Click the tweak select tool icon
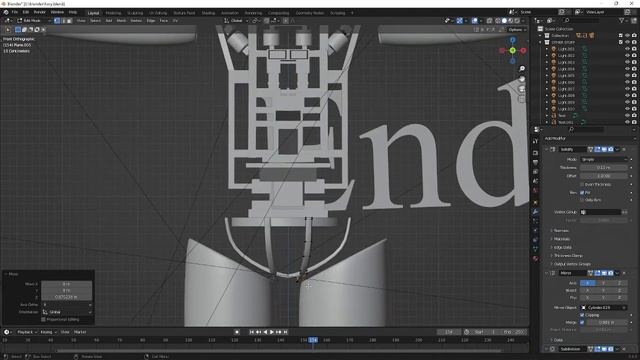This screenshot has height=360, width=640. tap(8, 29)
